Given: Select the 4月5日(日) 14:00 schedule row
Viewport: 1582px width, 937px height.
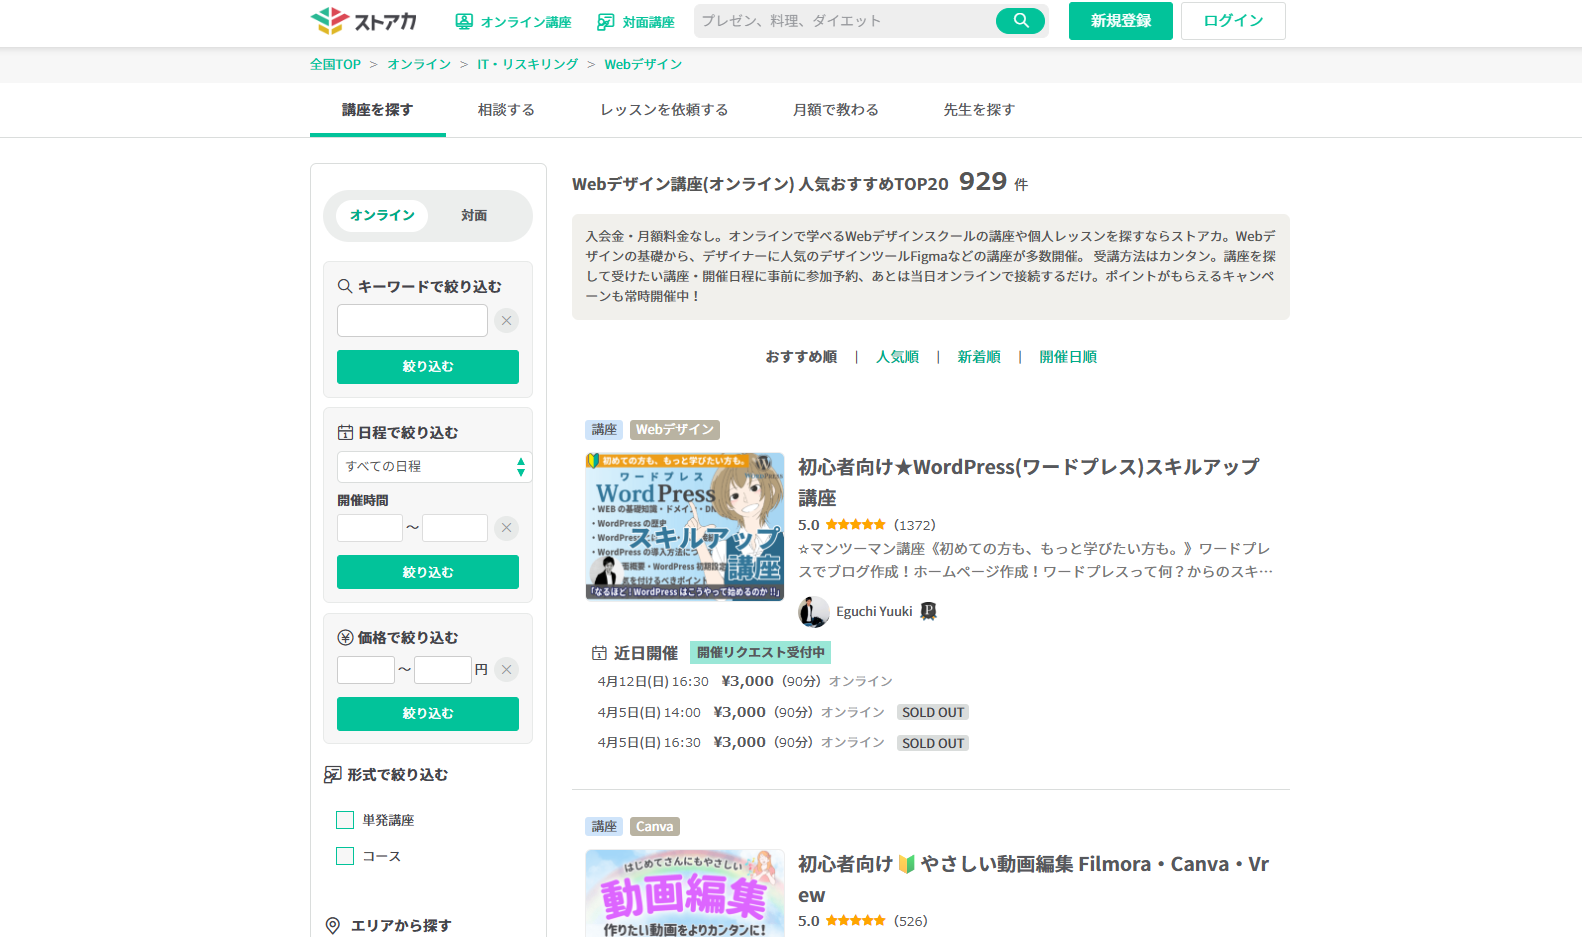Looking at the screenshot, I should [x=783, y=712].
